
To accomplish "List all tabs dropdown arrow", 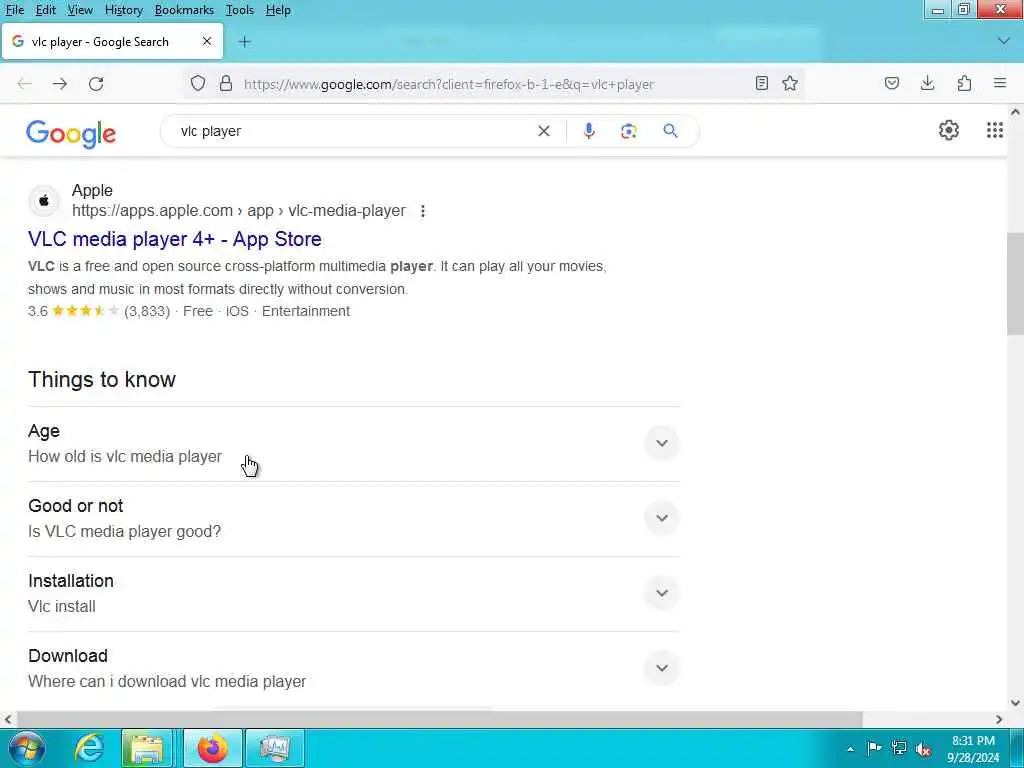I will click(1004, 41).
